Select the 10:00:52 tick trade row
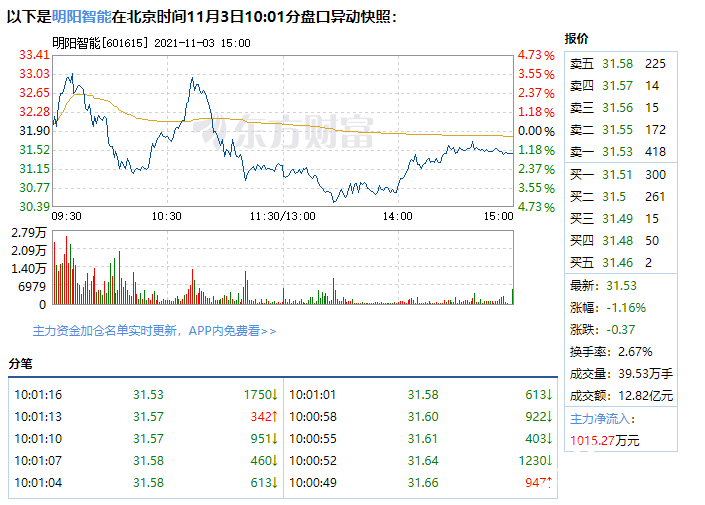This screenshot has width=705, height=505. pos(420,461)
